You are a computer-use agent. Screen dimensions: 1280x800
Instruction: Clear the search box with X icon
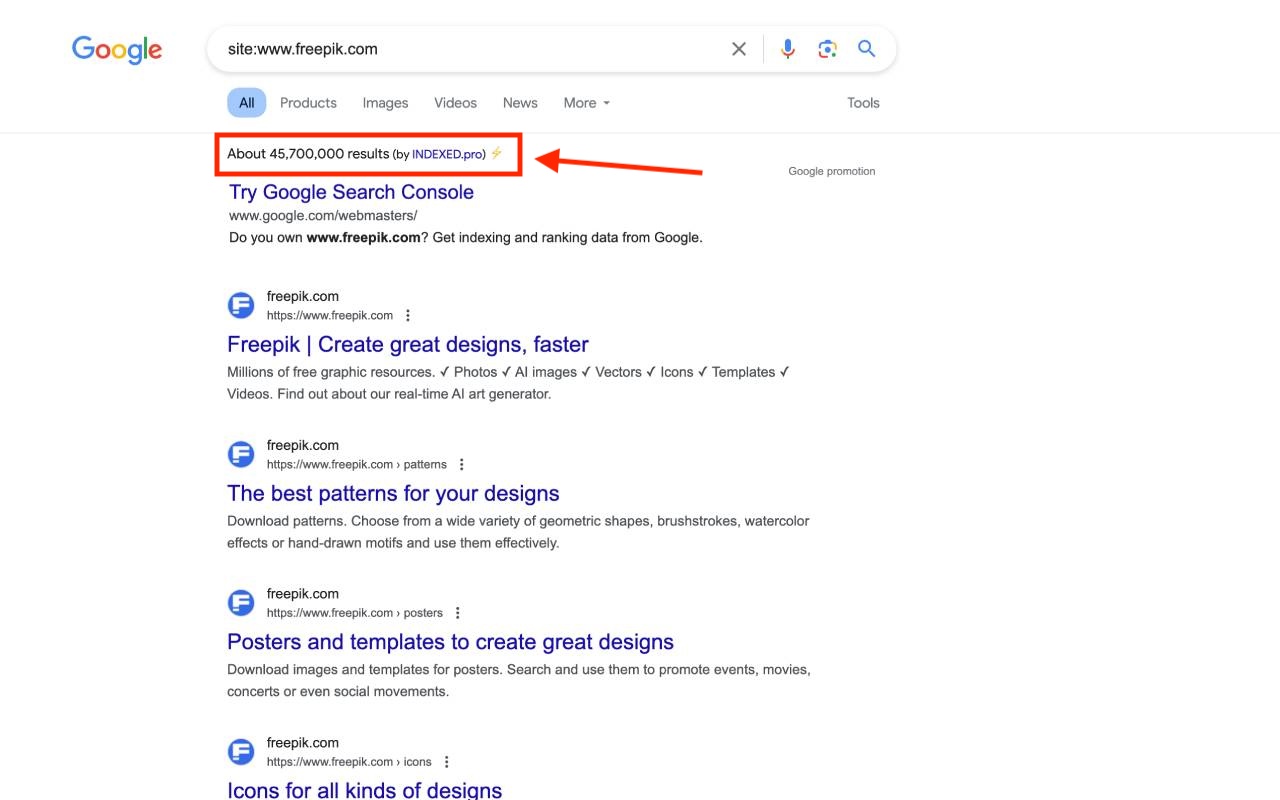pos(739,49)
